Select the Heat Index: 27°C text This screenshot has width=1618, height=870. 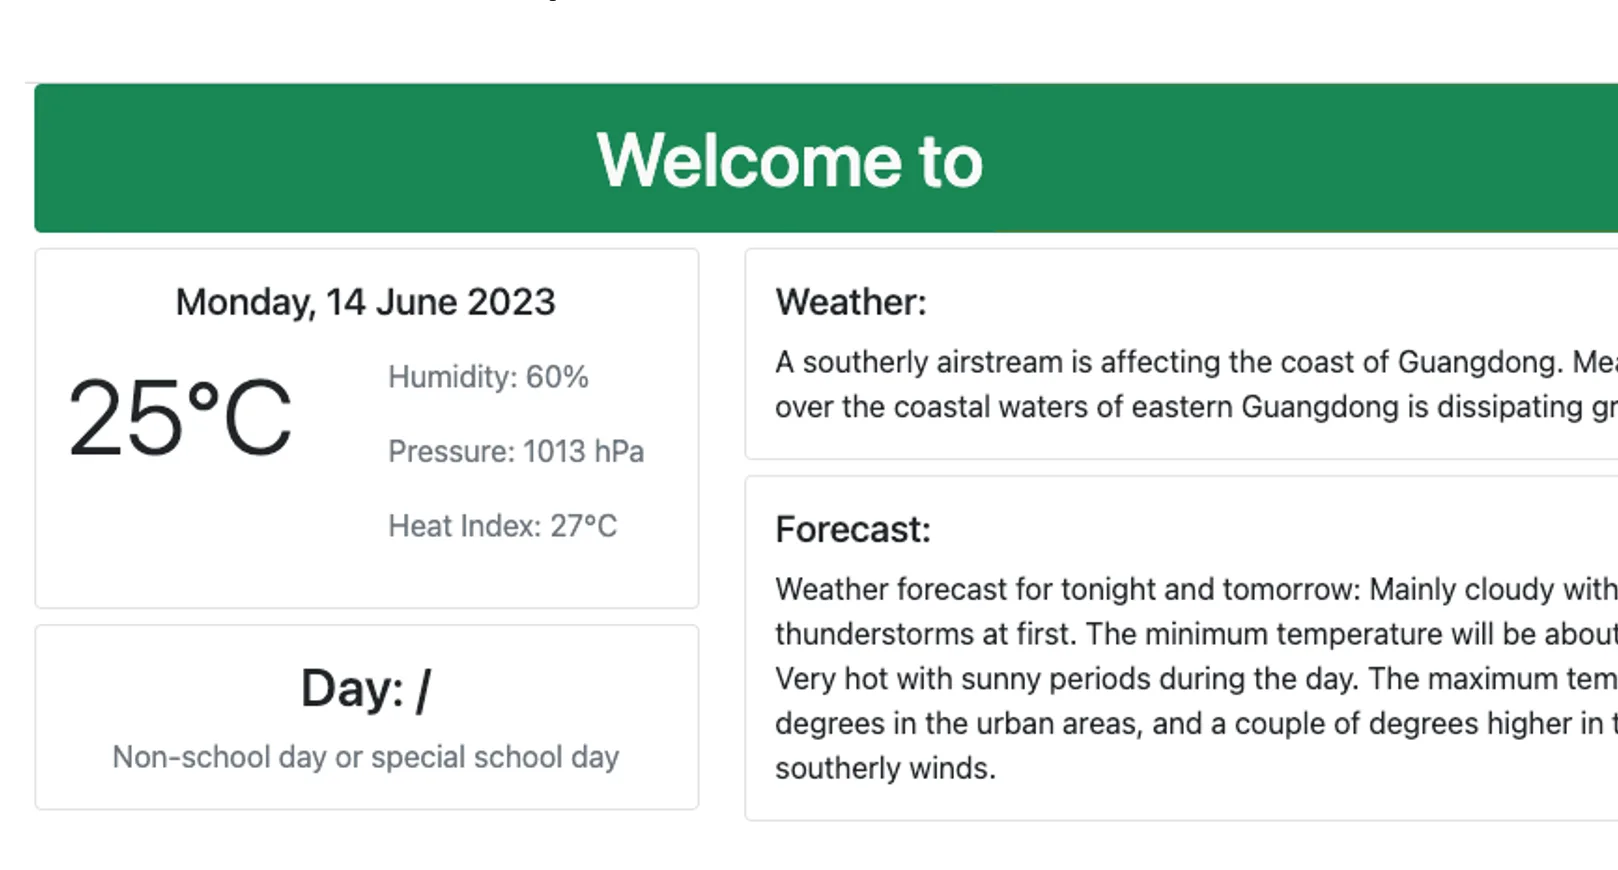coord(503,526)
